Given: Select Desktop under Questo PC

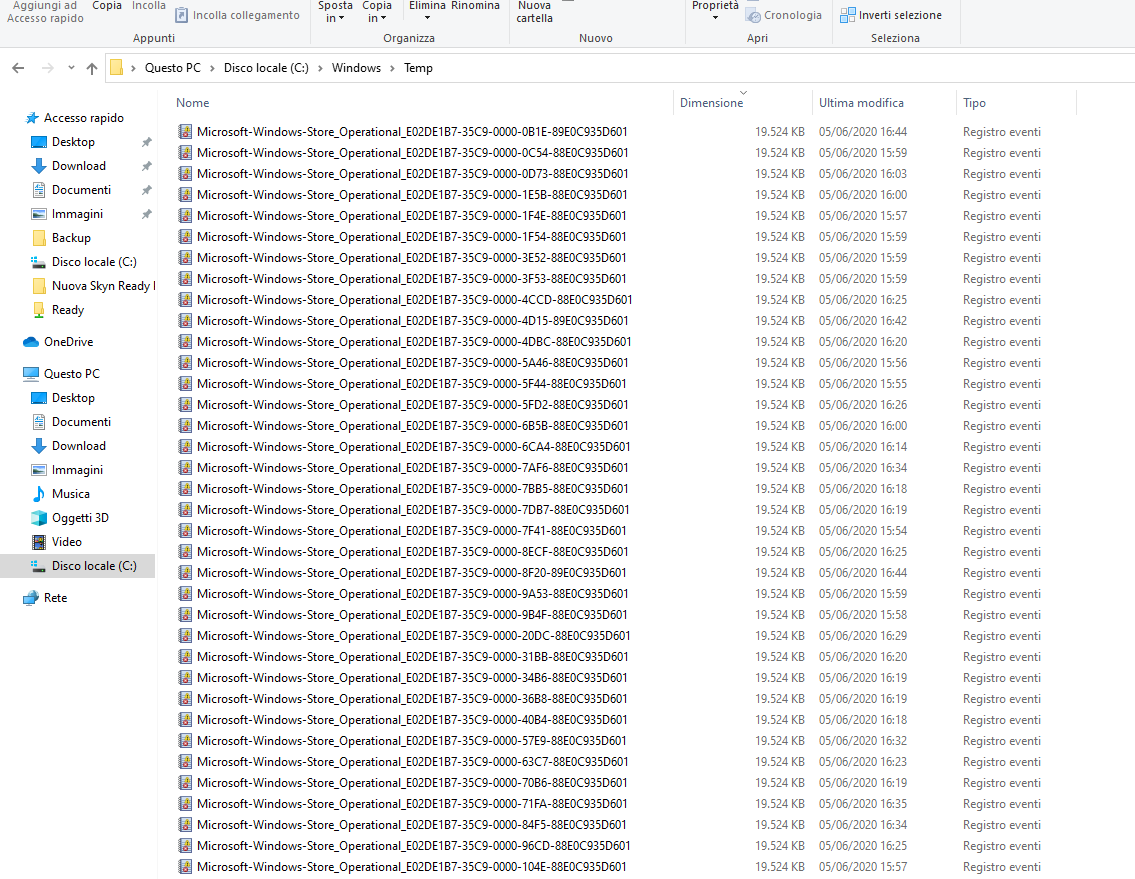Looking at the screenshot, I should click(x=73, y=398).
